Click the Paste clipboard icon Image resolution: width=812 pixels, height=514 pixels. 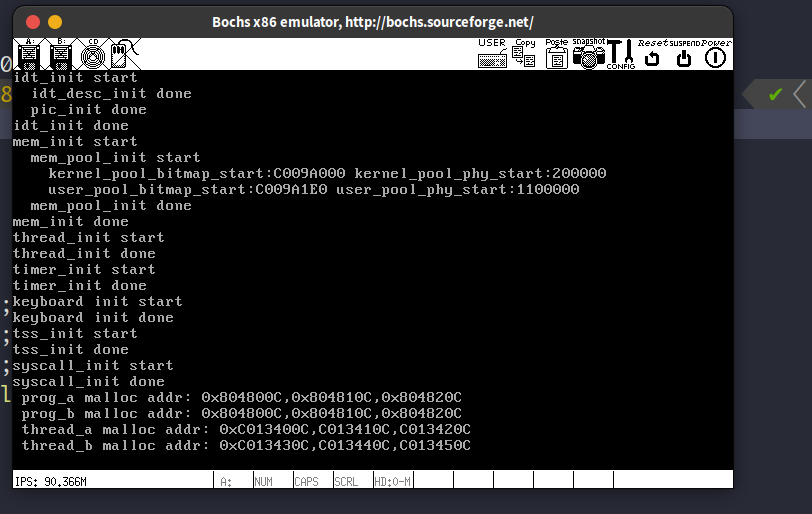point(557,53)
